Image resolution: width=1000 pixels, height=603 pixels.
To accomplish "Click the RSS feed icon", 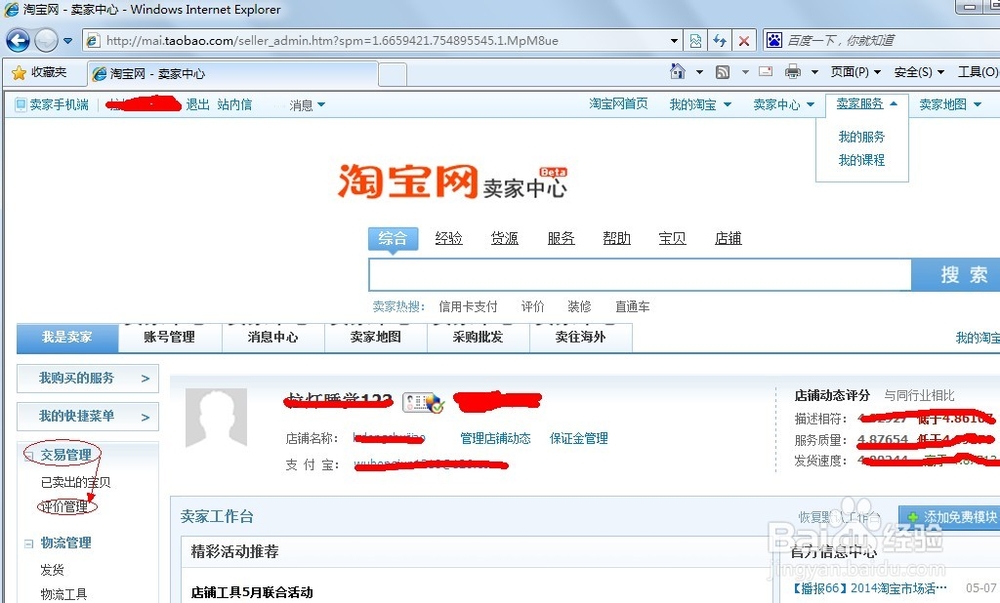I will pos(722,71).
